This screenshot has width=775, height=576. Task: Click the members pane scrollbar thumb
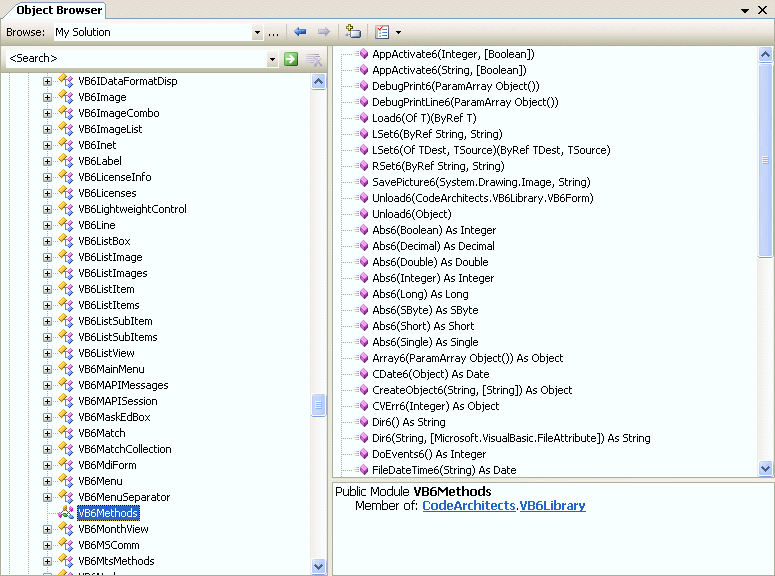pyautogui.click(x=765, y=160)
